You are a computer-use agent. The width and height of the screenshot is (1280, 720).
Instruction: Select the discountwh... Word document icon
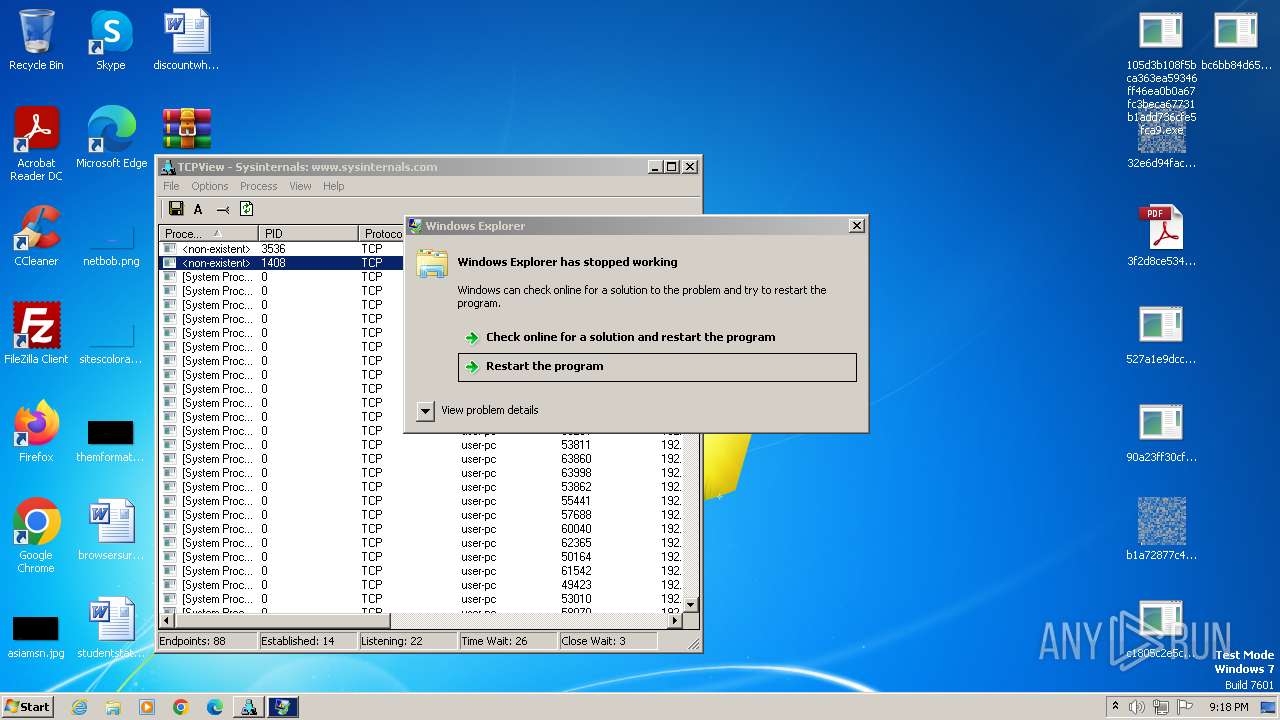(x=186, y=40)
